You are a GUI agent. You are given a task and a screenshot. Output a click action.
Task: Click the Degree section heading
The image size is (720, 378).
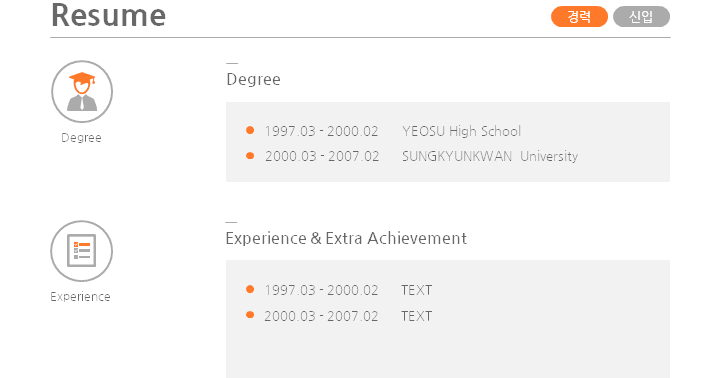click(x=253, y=79)
